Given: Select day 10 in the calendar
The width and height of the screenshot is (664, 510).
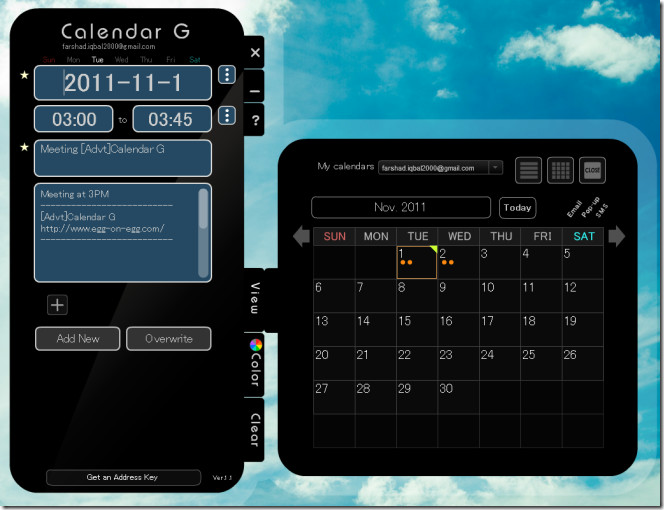Looking at the screenshot, I should 500,296.
